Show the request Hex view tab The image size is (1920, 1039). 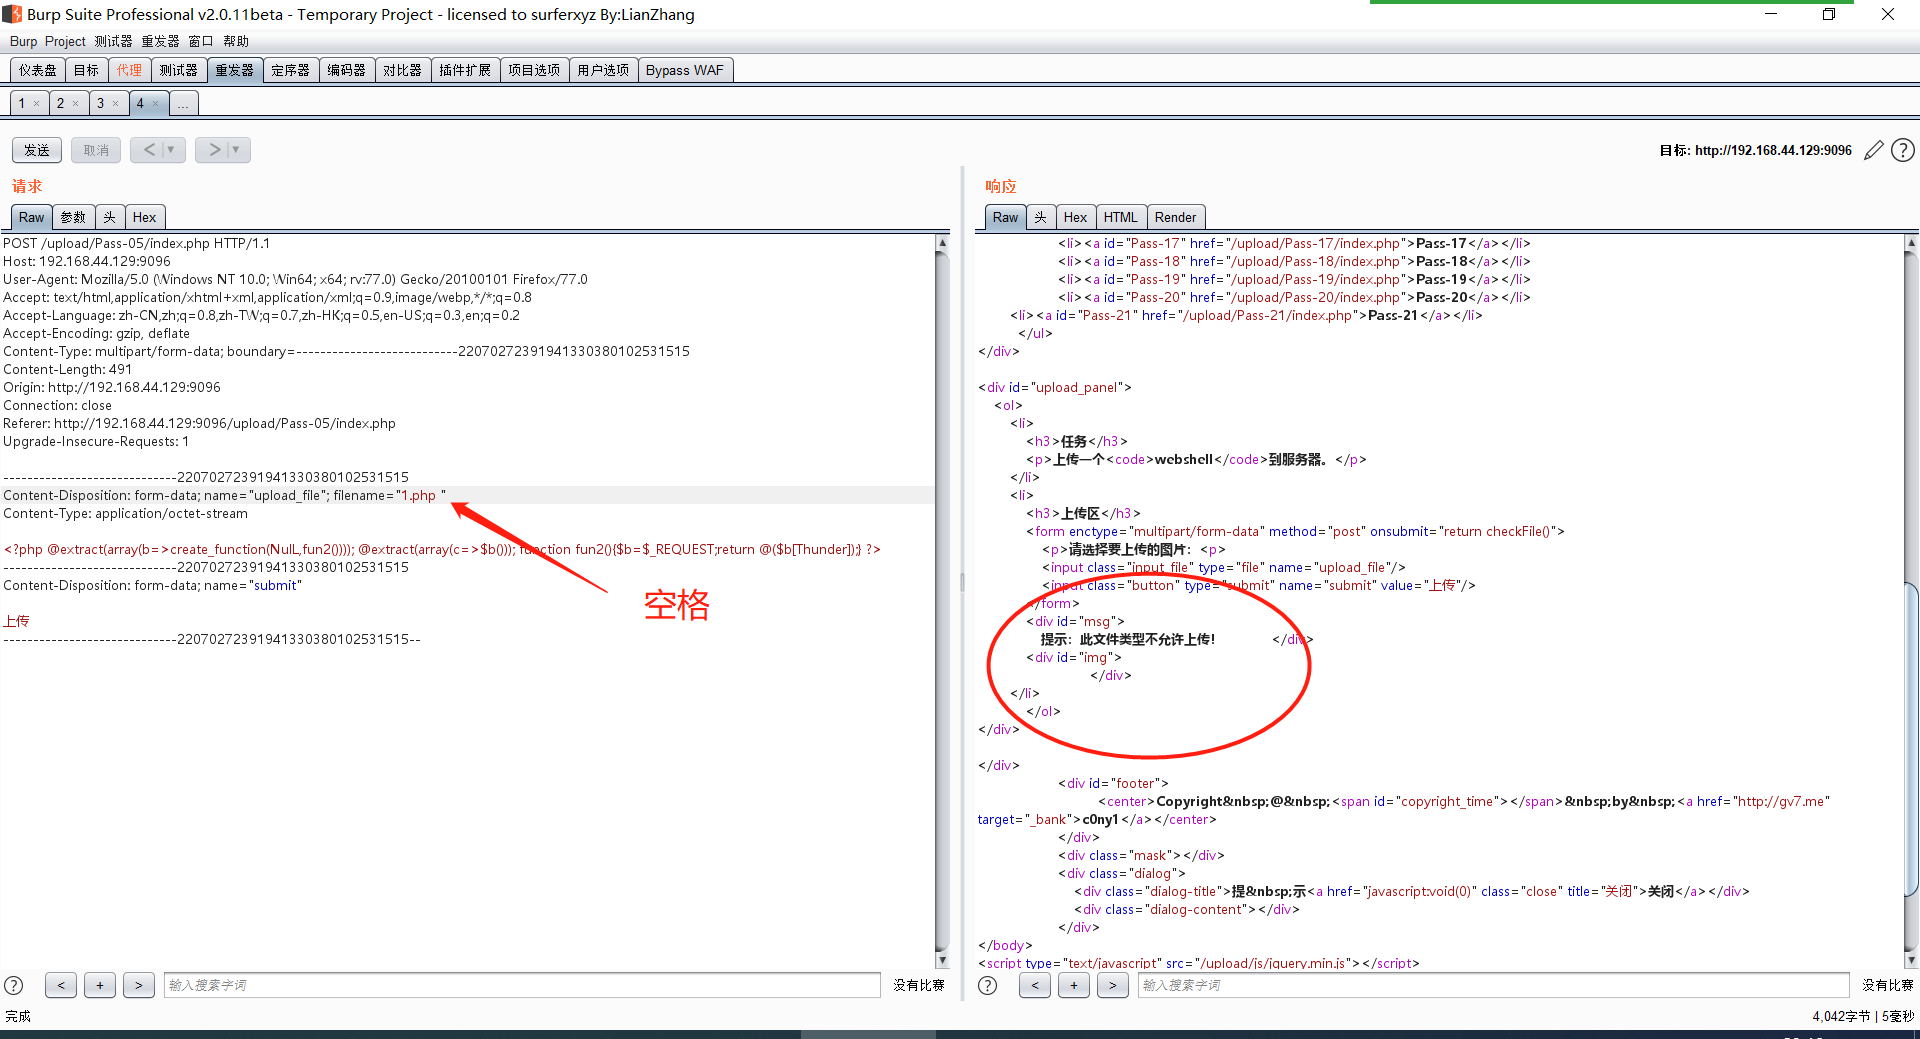145,217
